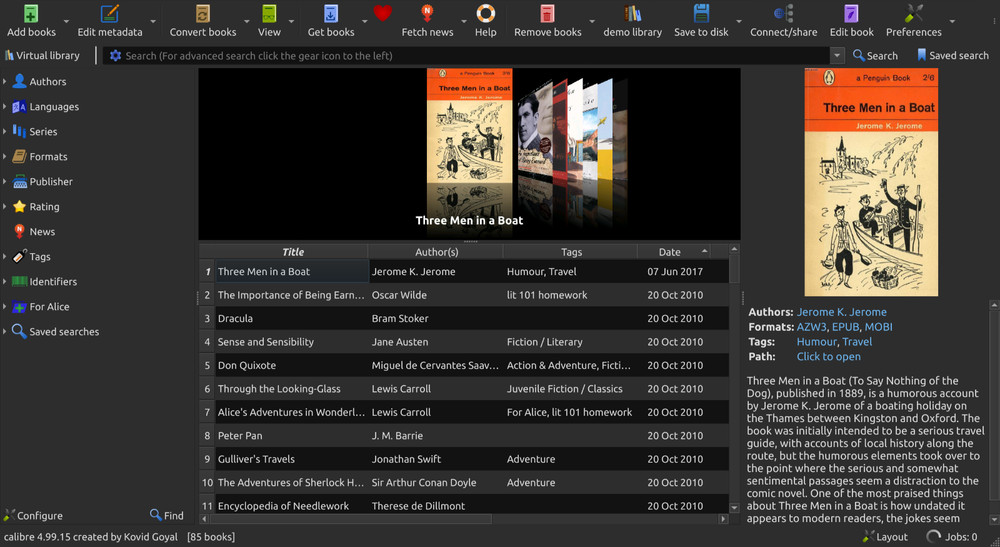Open the Remove books dropdown arrow
1000x547 pixels.
coord(592,21)
